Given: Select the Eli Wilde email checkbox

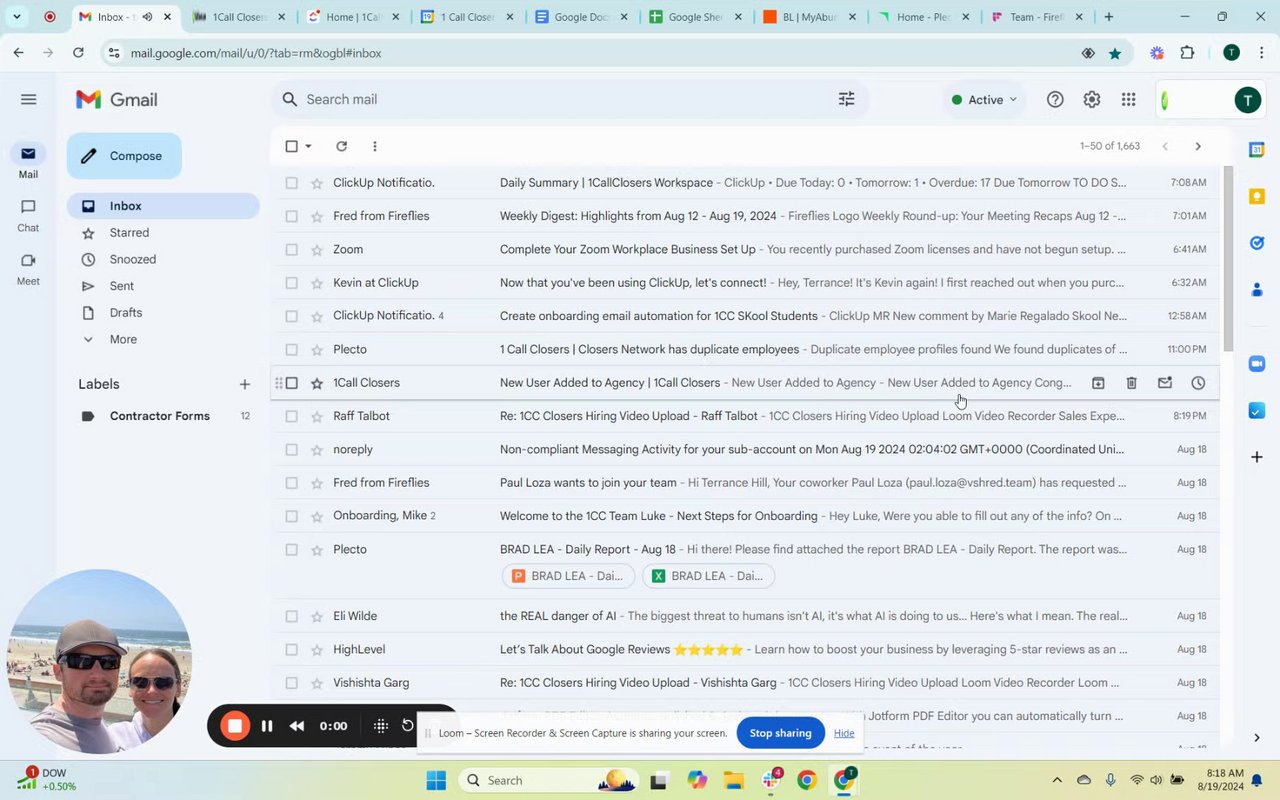Looking at the screenshot, I should tap(291, 616).
